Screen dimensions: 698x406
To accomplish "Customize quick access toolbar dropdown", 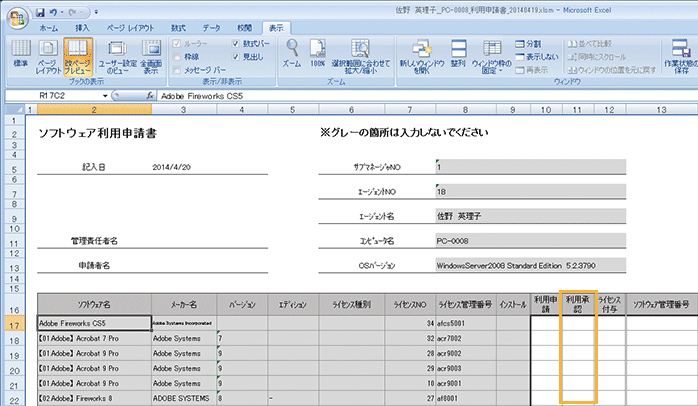I will point(97,12).
